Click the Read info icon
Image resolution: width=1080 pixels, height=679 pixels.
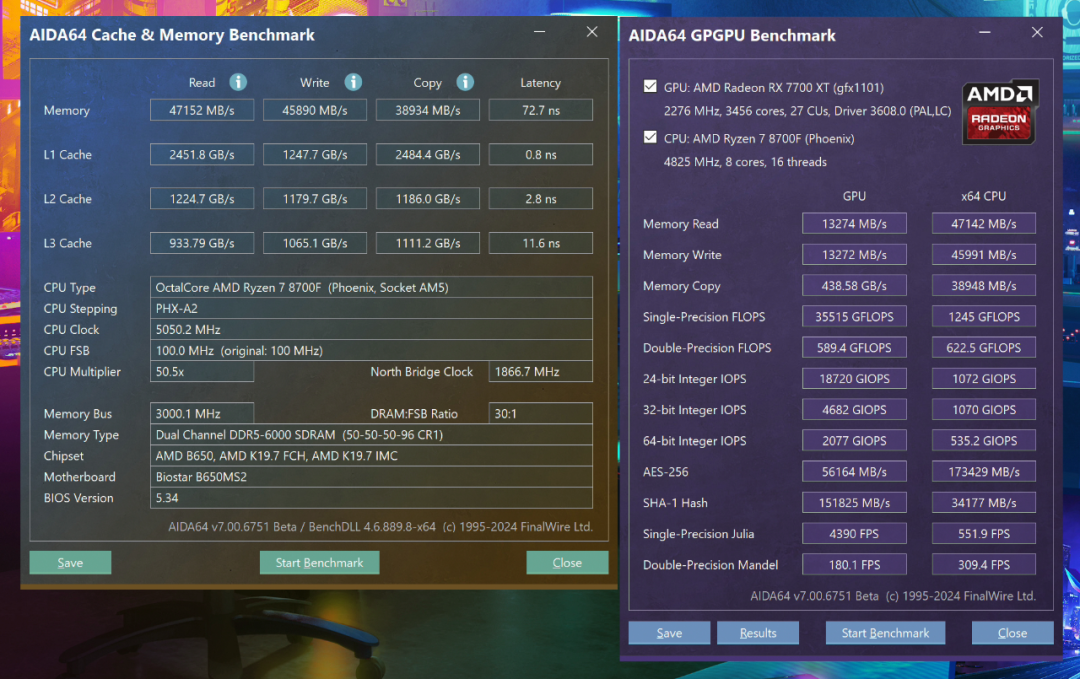(x=238, y=82)
